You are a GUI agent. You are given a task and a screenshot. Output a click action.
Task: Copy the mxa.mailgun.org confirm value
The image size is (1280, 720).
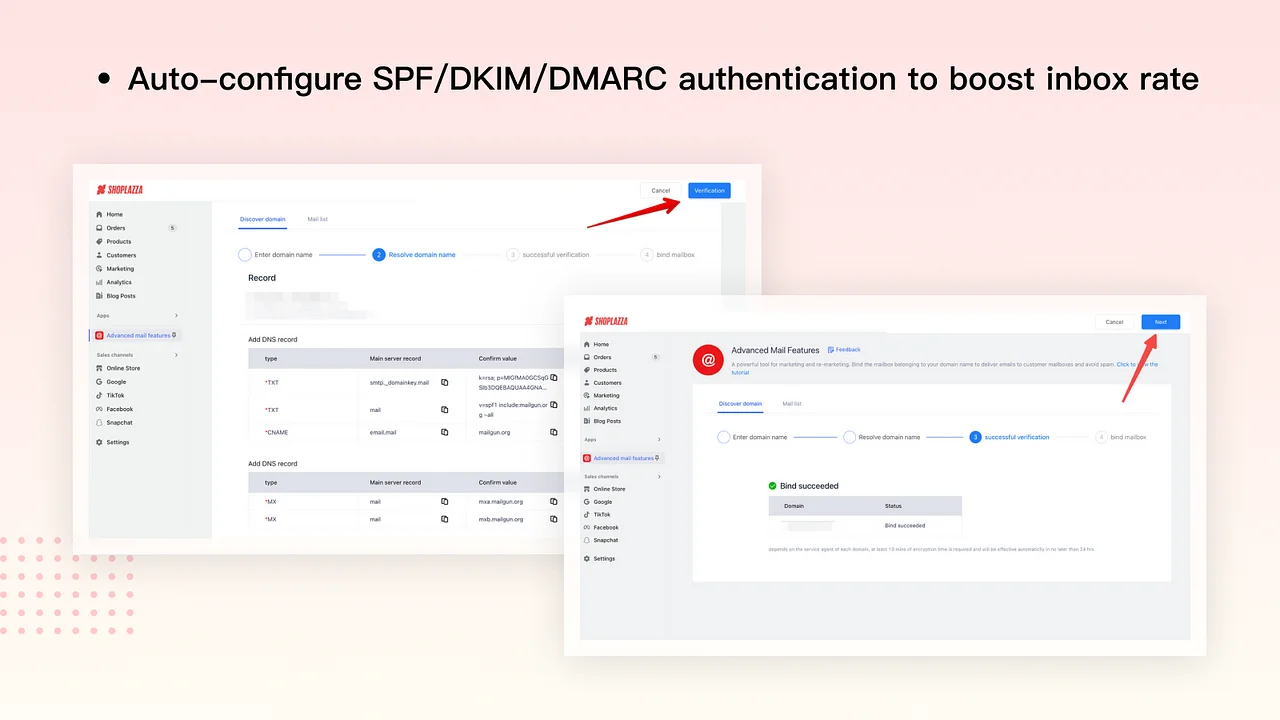pyautogui.click(x=553, y=502)
